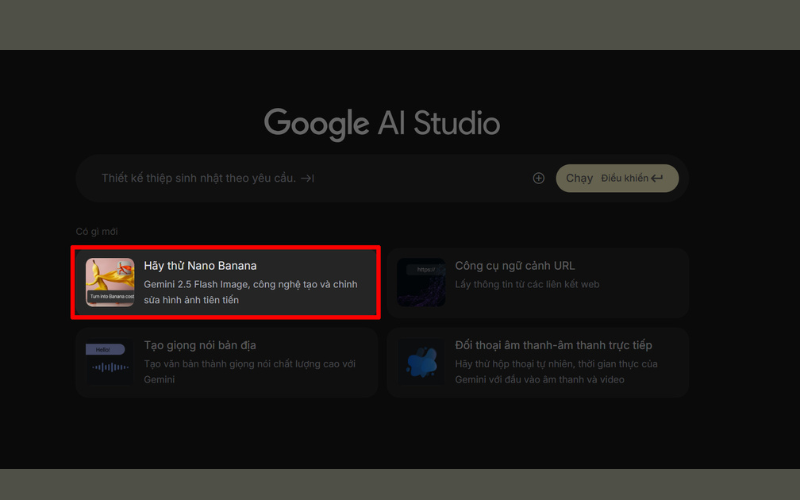This screenshot has width=800, height=500.
Task: Click the Enter key arrow icon on Chạy button
Action: [657, 178]
